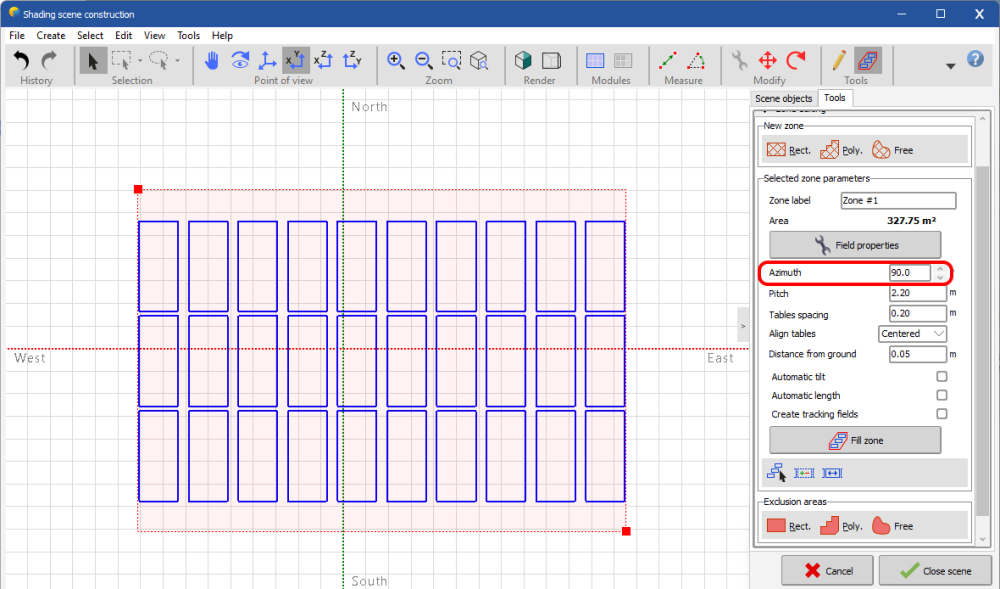Click the Zoom in magnifier
Viewport: 1000px width, 589px height.
[396, 61]
